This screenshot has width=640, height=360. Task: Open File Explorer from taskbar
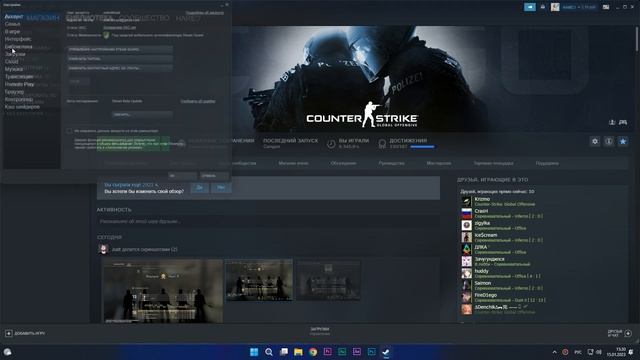tap(298, 352)
